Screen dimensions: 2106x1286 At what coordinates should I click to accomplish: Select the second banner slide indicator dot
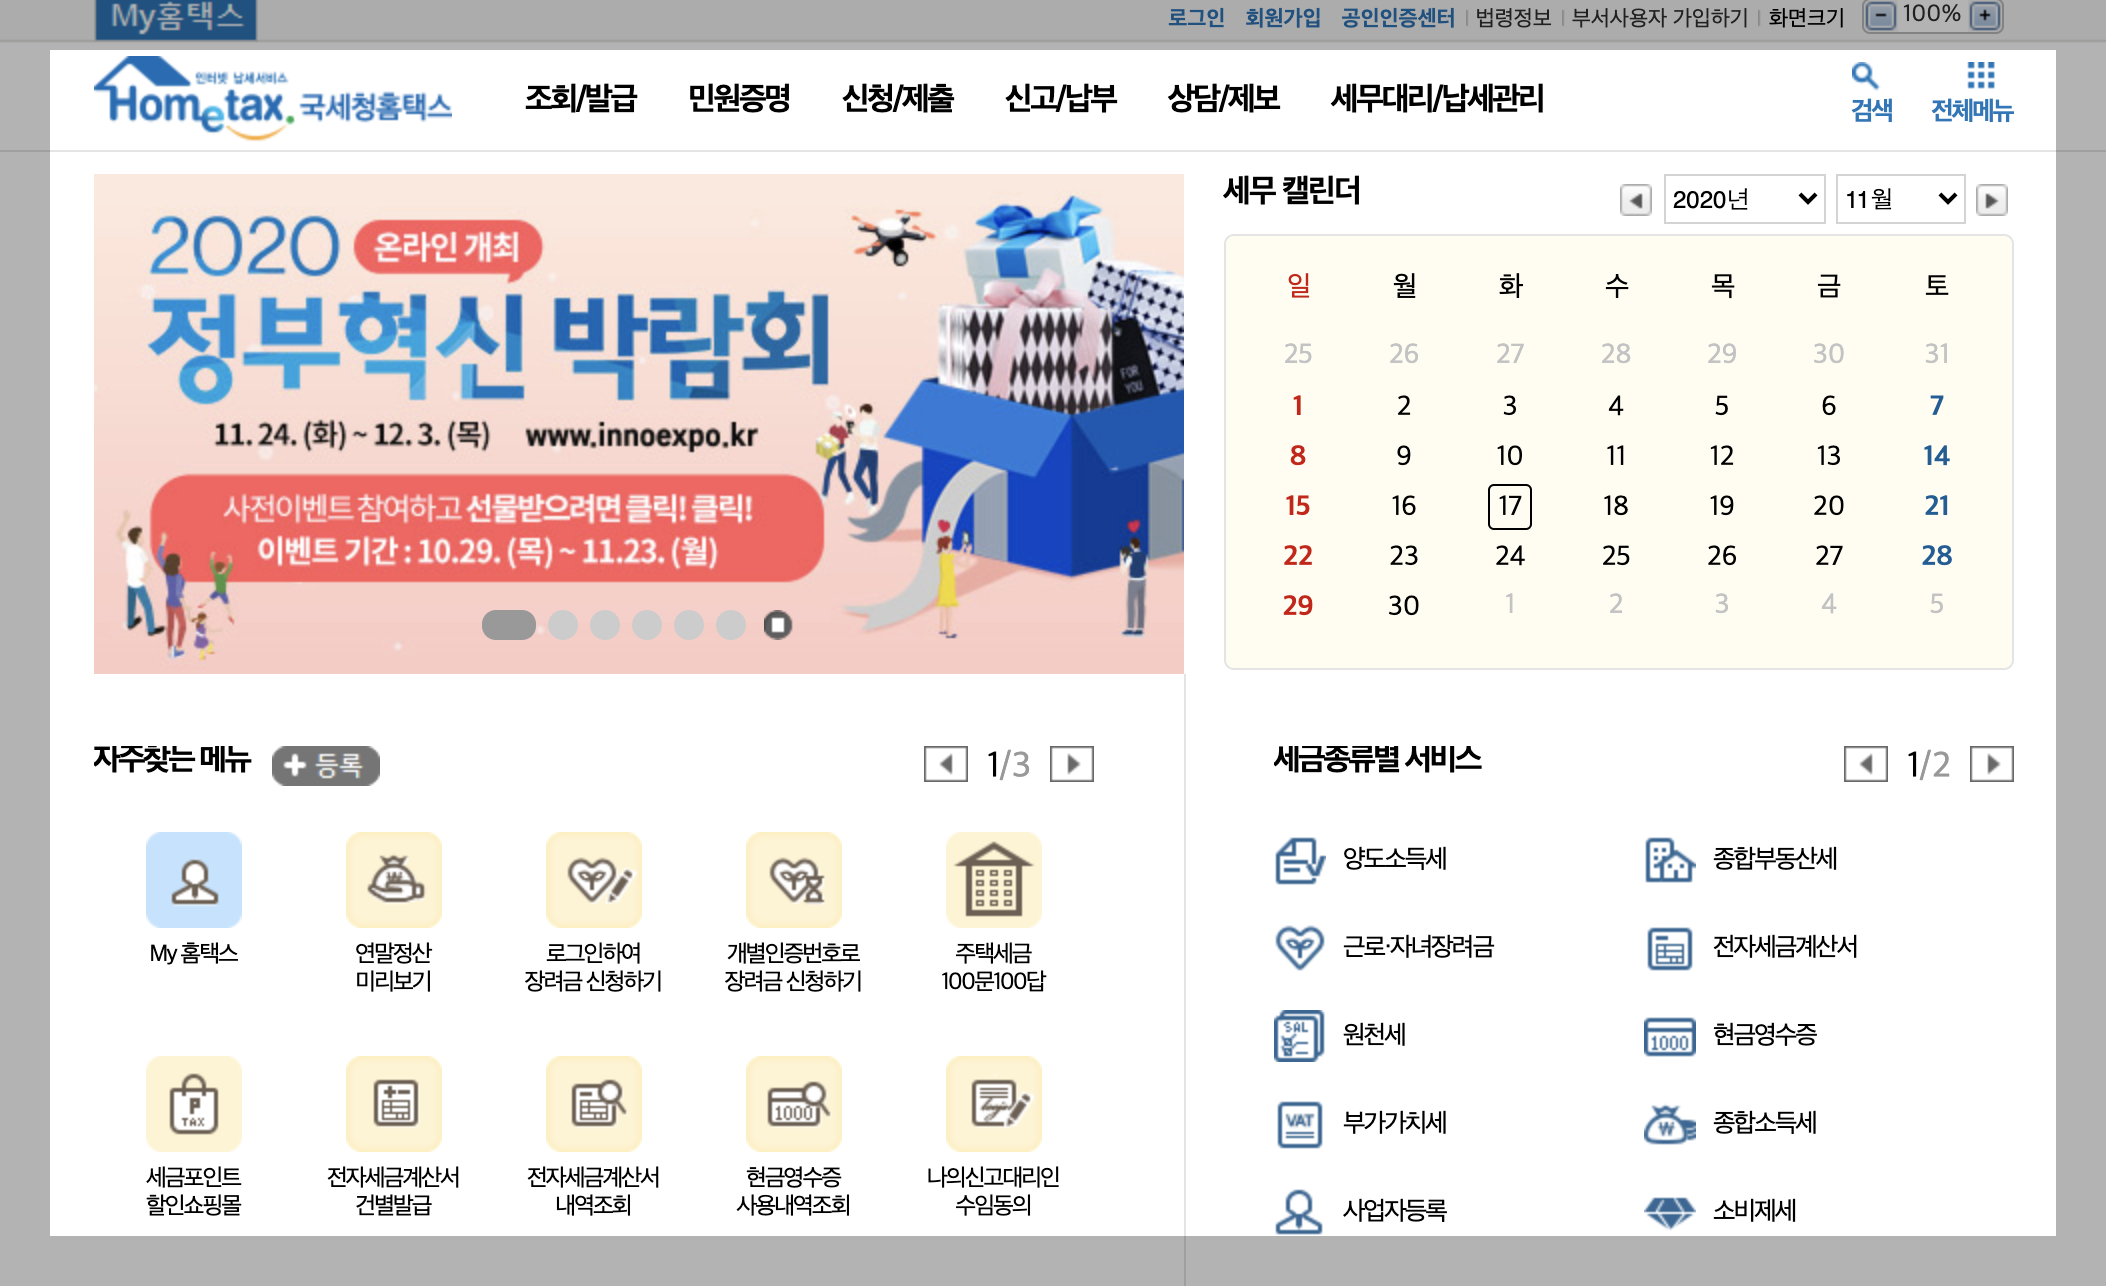[x=563, y=625]
